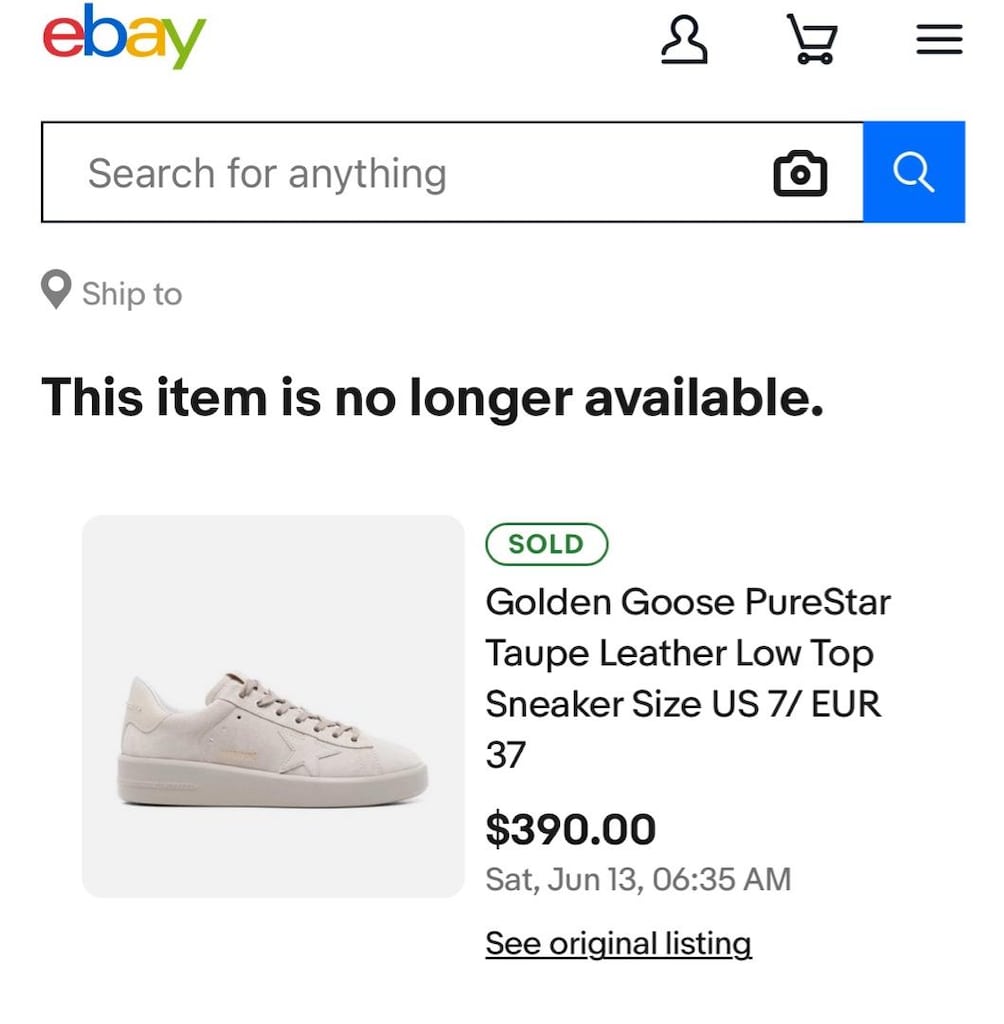
Task: Click the location pin icon
Action: point(56,289)
